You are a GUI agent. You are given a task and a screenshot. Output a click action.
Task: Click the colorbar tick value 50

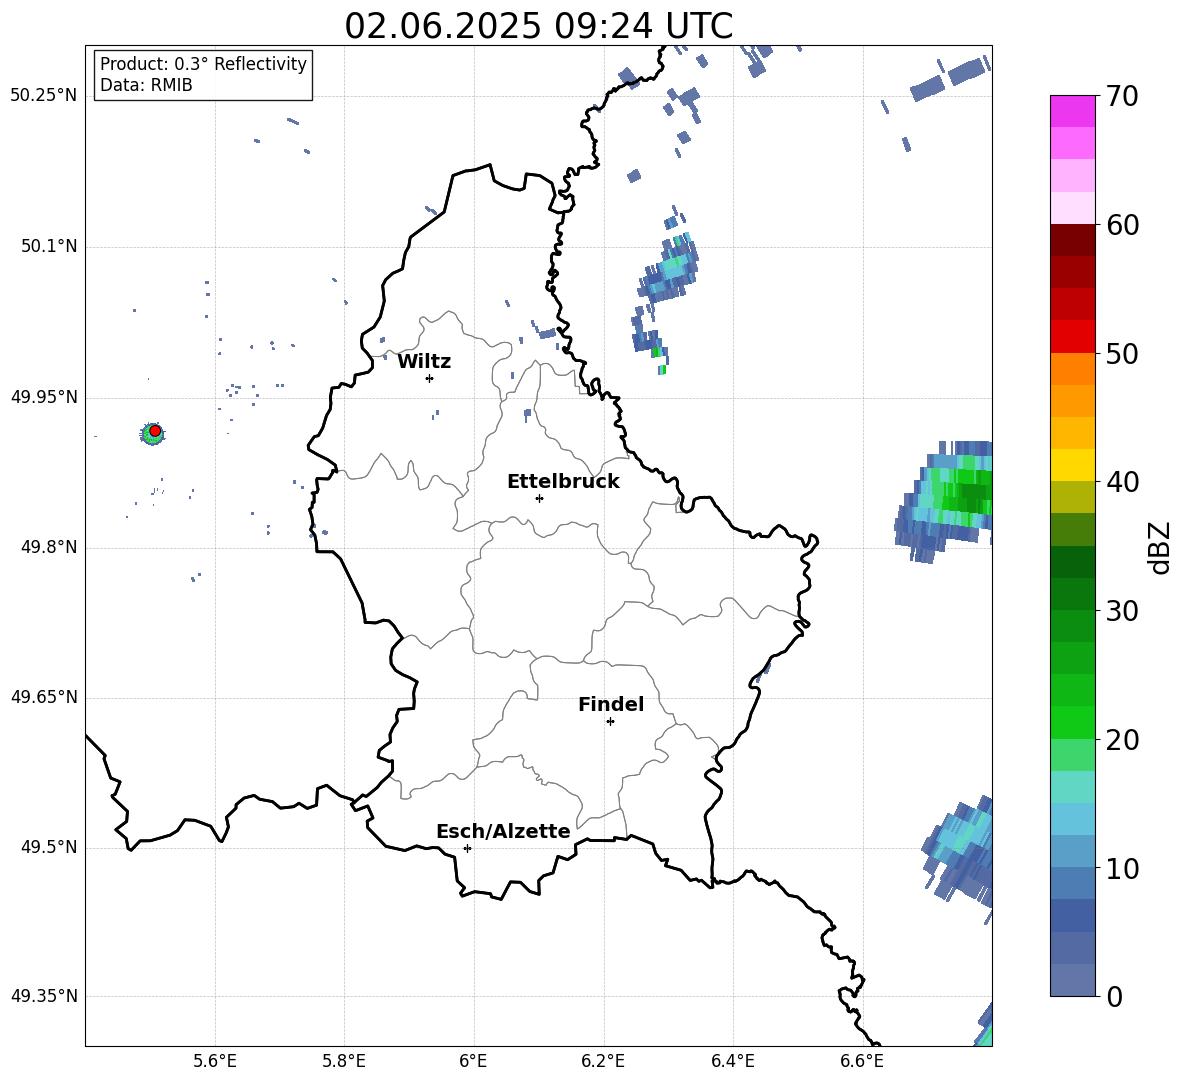[1121, 353]
